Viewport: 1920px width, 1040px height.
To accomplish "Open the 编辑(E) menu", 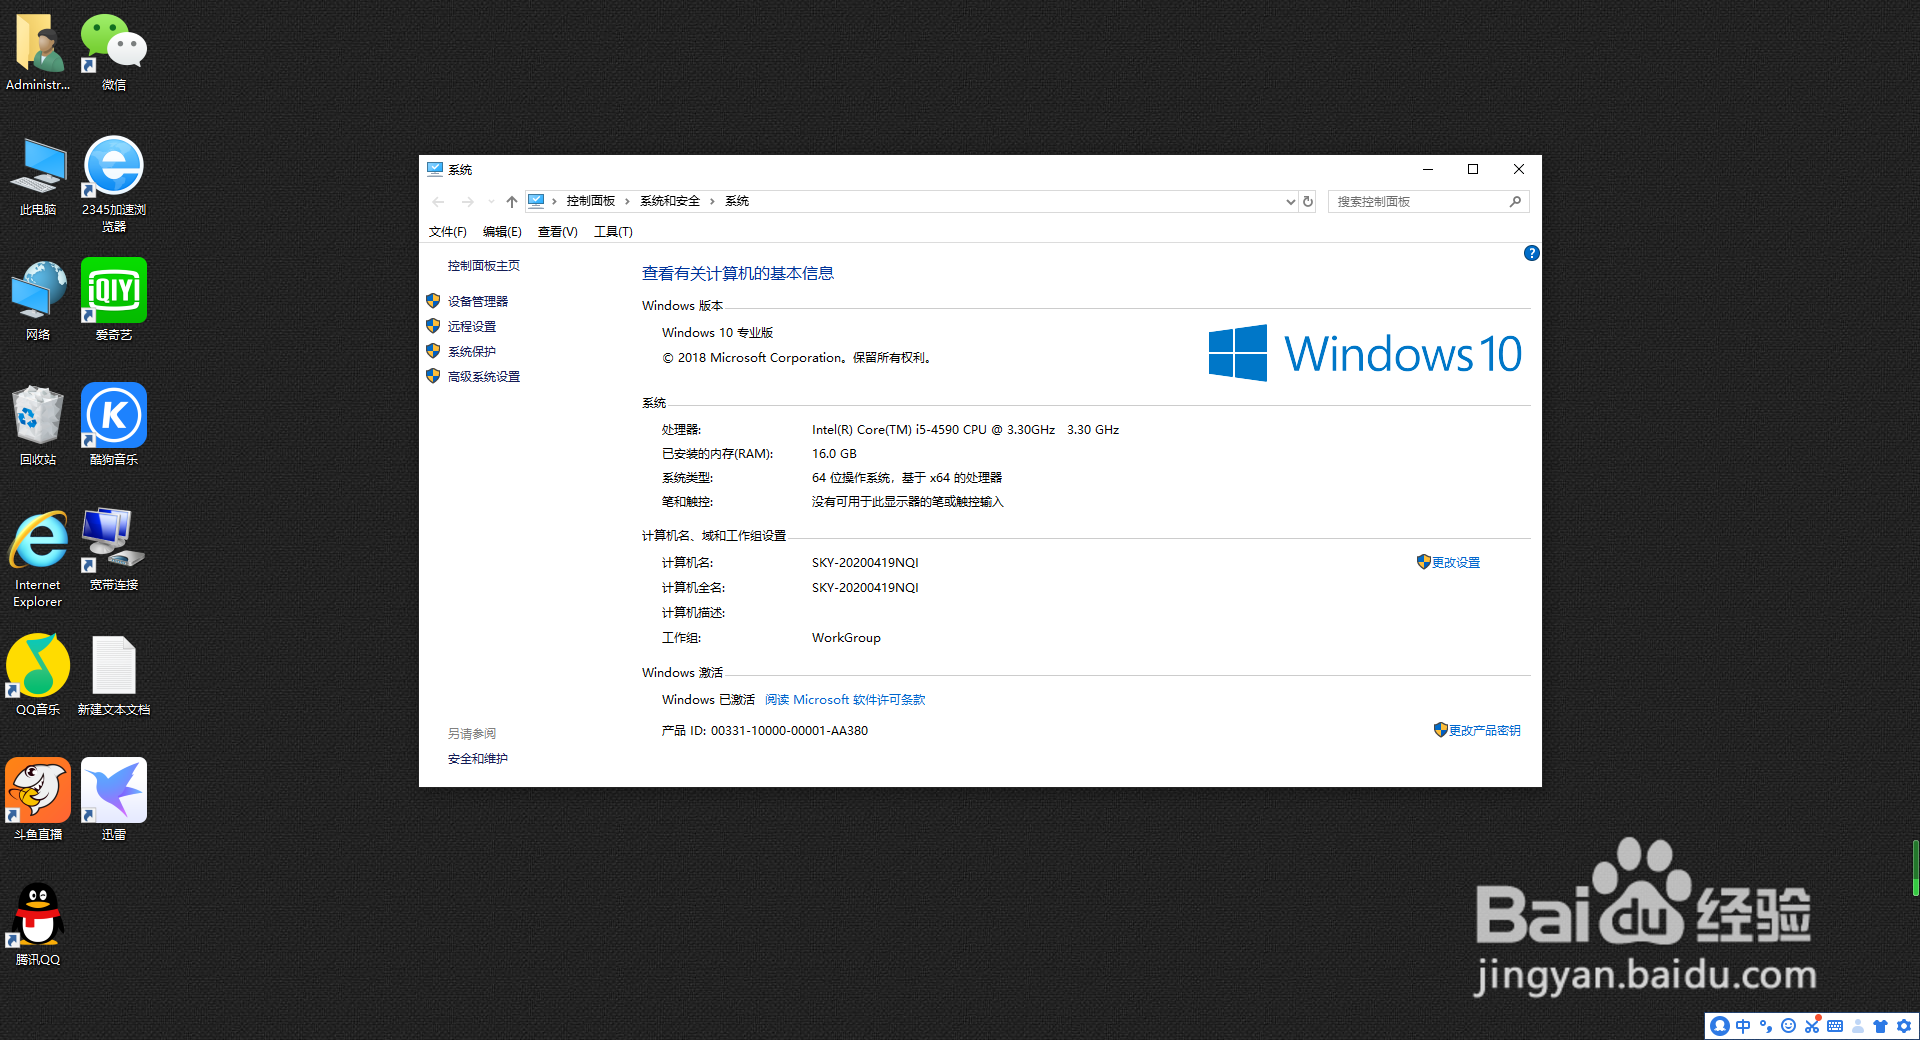I will click(x=502, y=232).
